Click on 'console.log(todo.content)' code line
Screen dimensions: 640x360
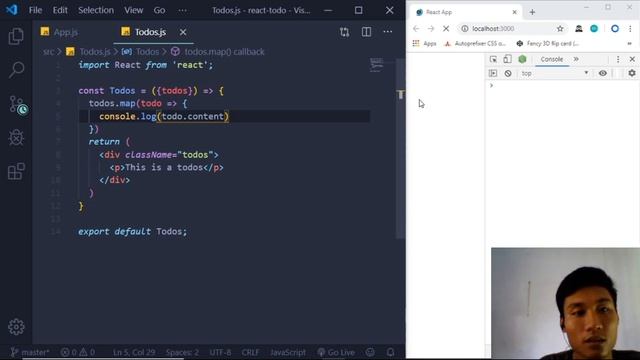click(164, 116)
